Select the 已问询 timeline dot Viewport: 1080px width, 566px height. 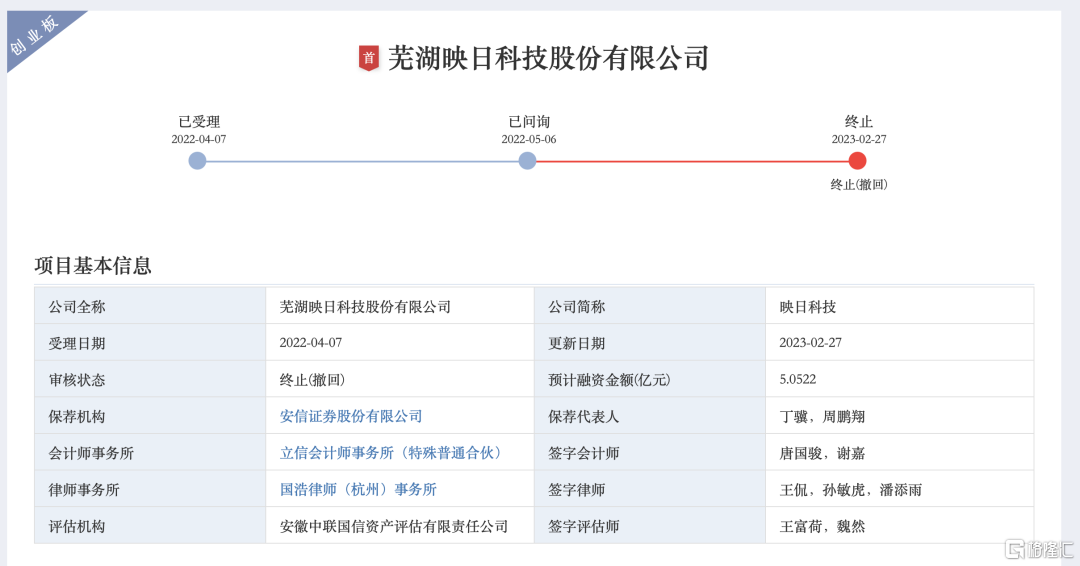pyautogui.click(x=527, y=161)
